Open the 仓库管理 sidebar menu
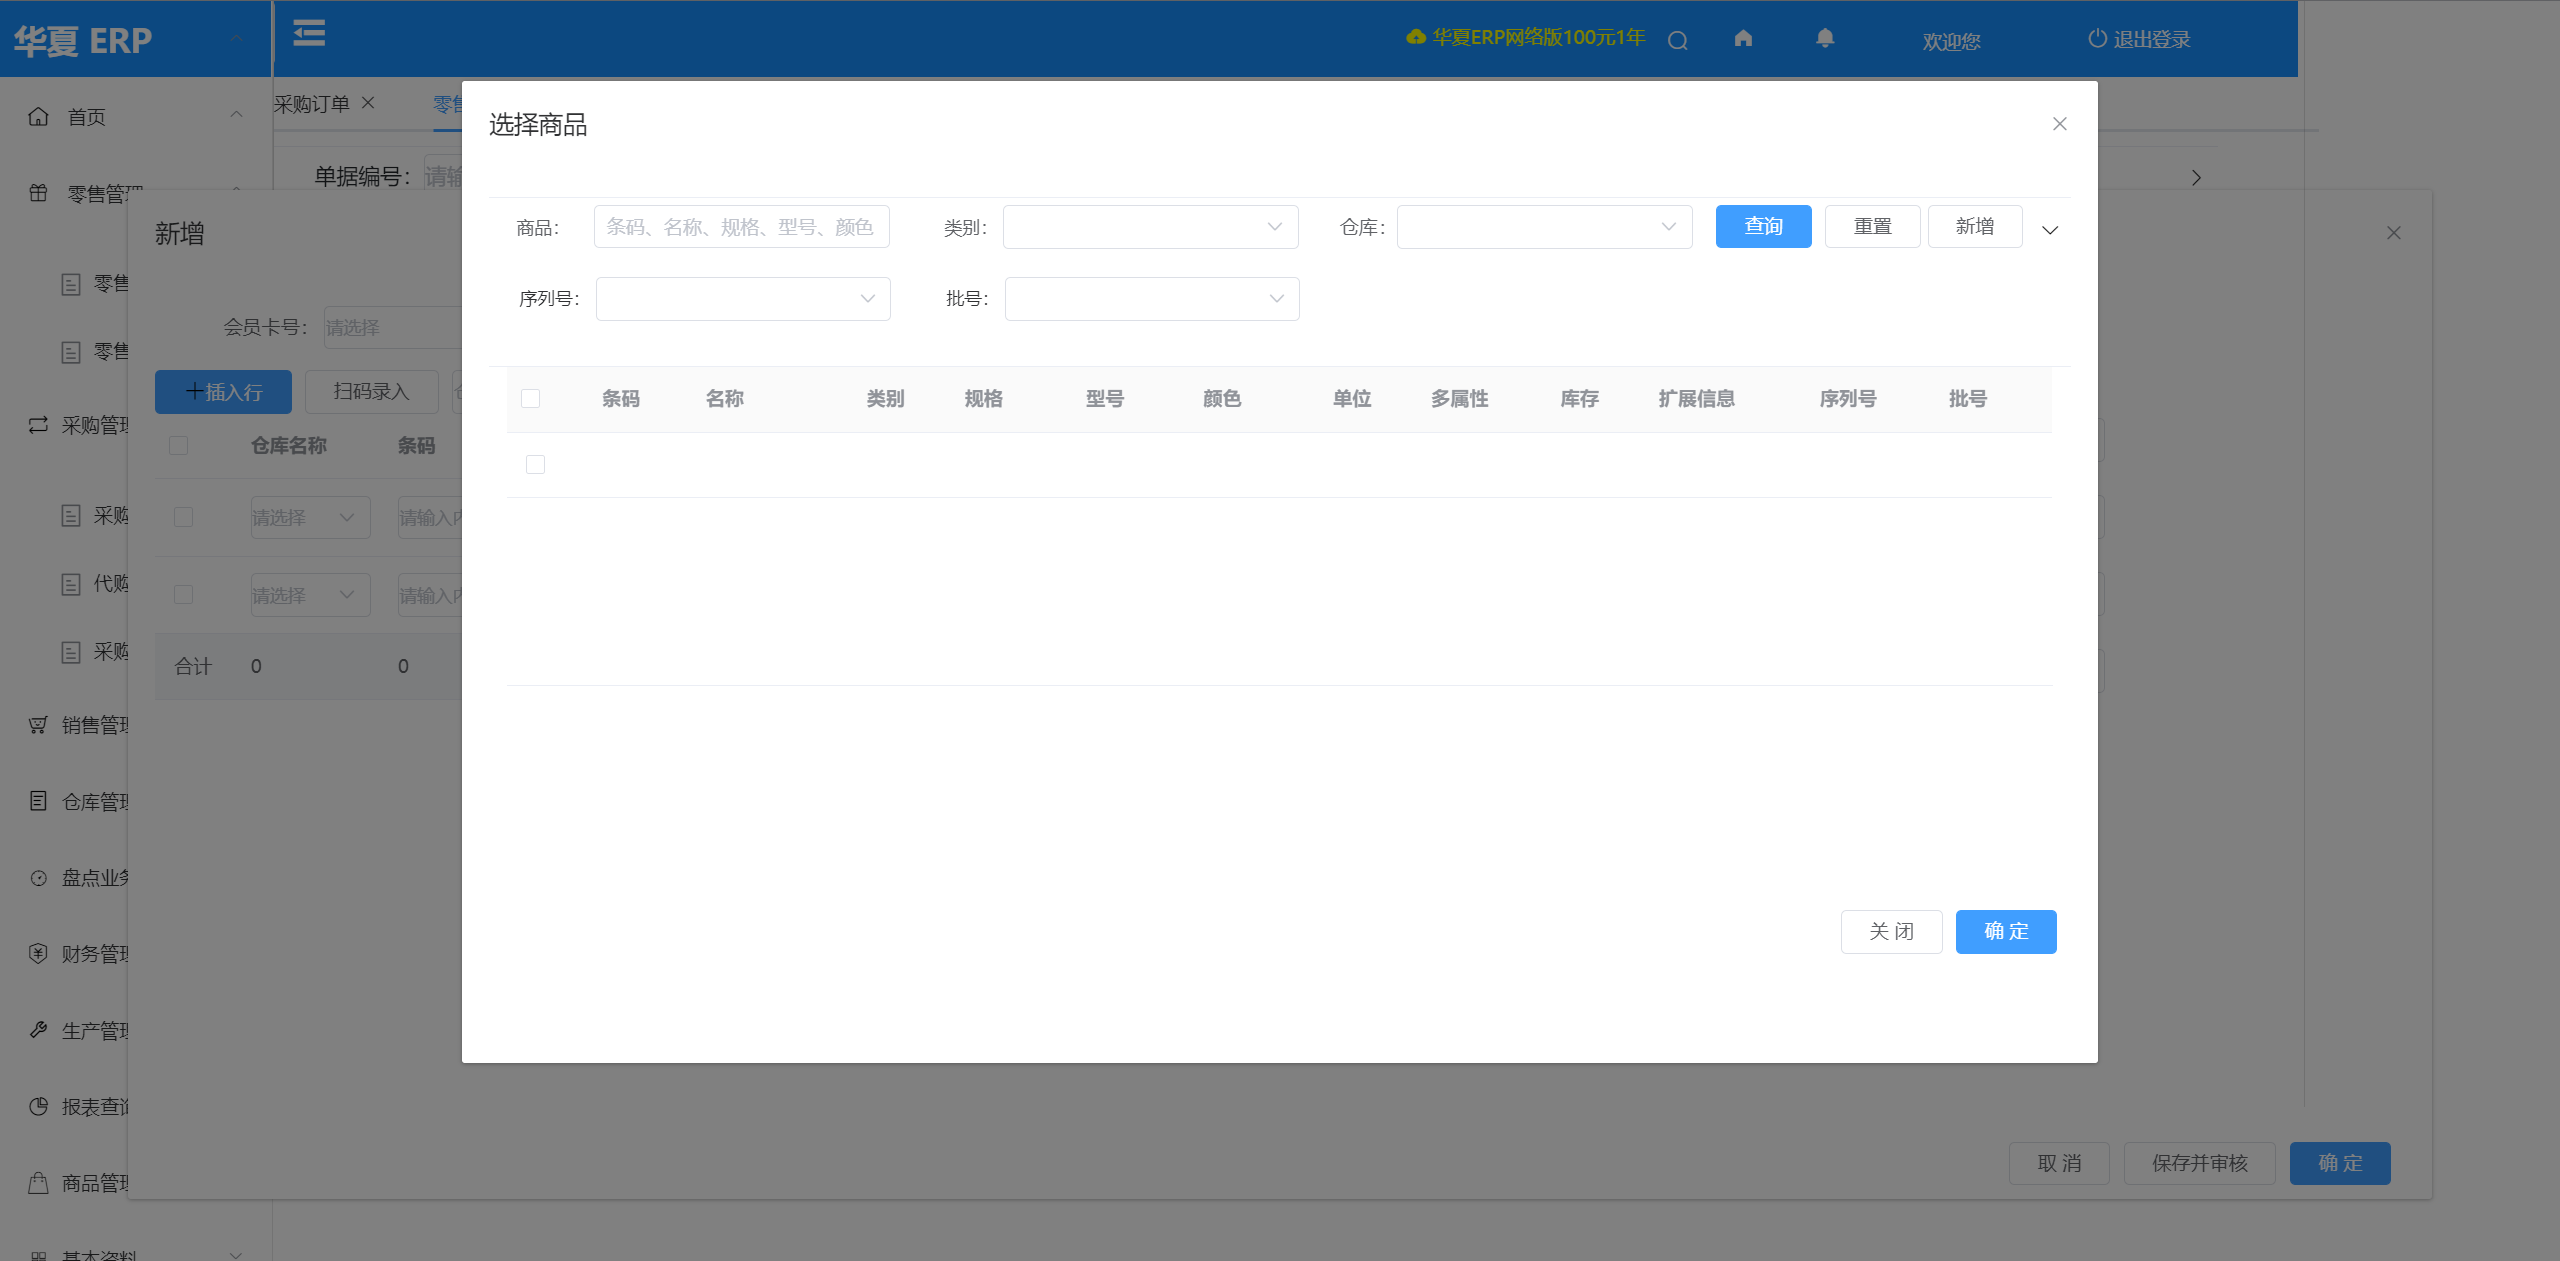2560x1261 pixels. [x=96, y=801]
